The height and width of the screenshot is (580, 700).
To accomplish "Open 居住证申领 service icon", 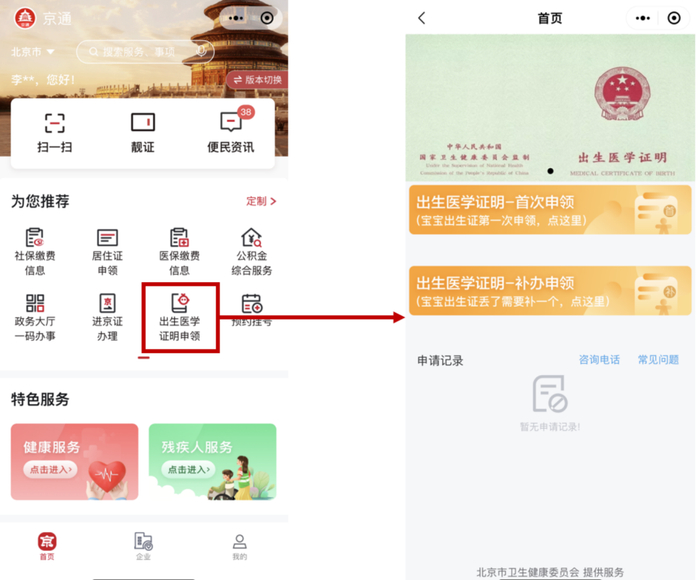I will tap(107, 238).
